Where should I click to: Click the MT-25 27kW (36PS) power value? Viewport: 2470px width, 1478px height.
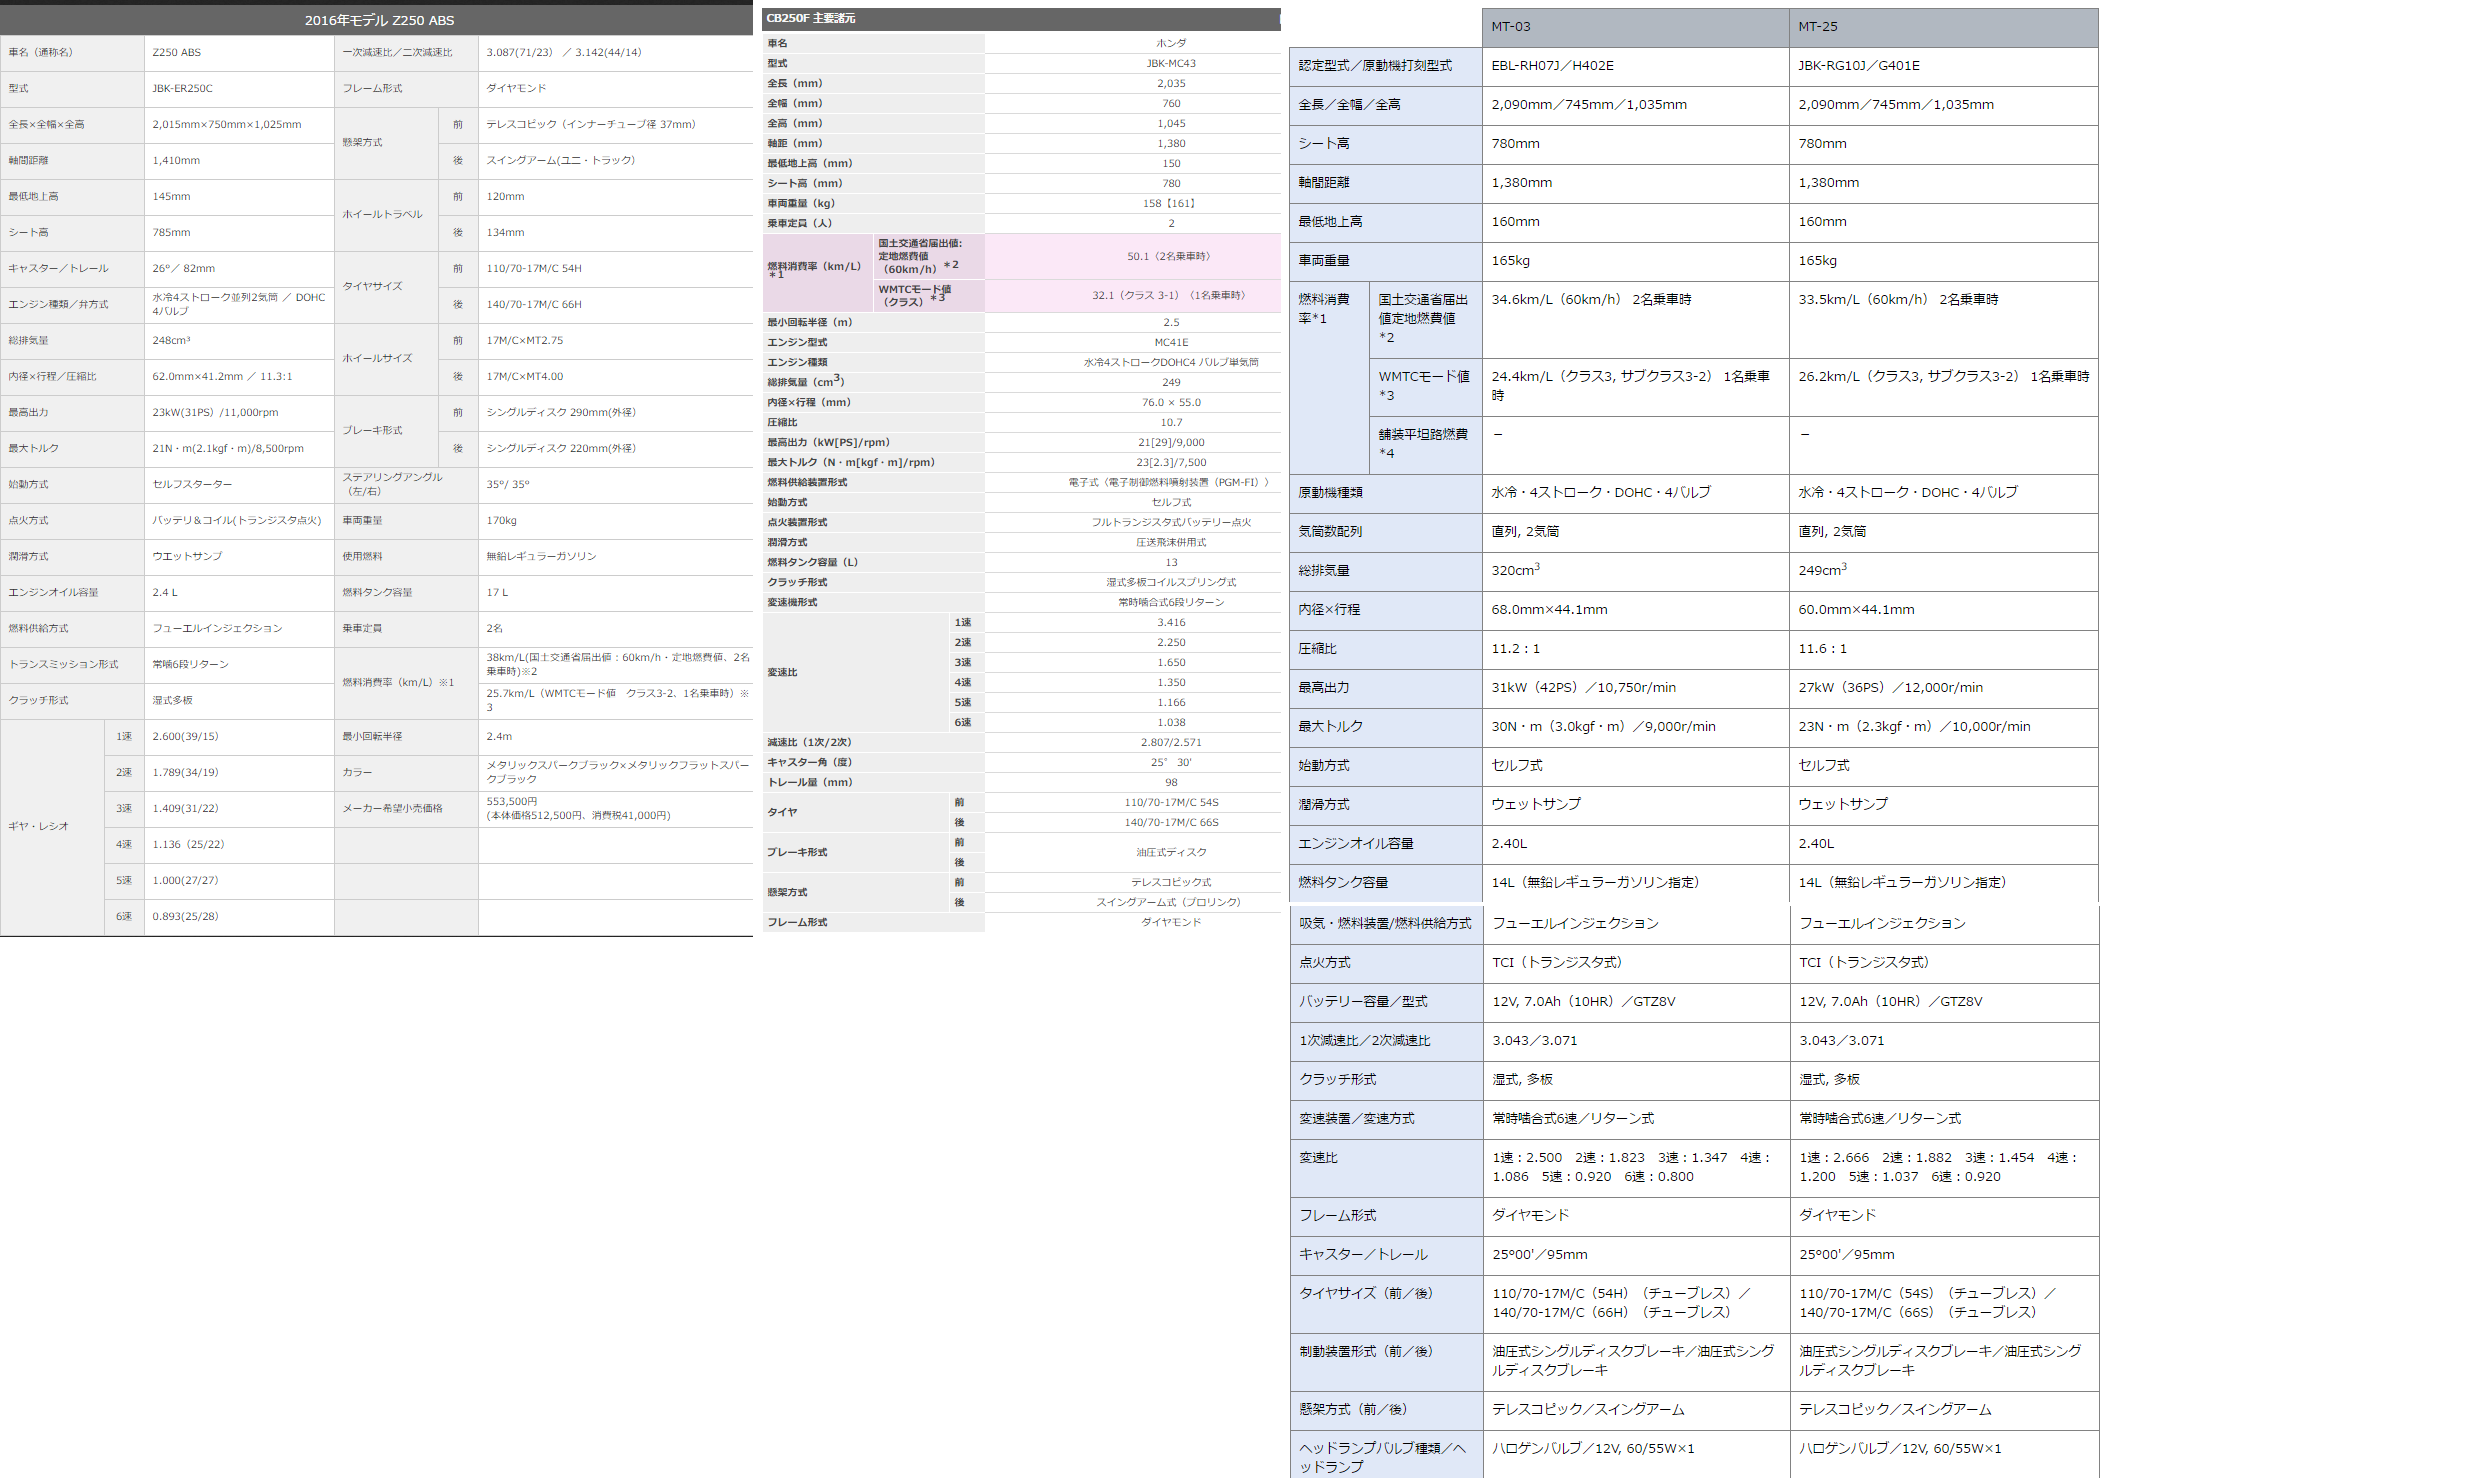pyautogui.click(x=1890, y=687)
